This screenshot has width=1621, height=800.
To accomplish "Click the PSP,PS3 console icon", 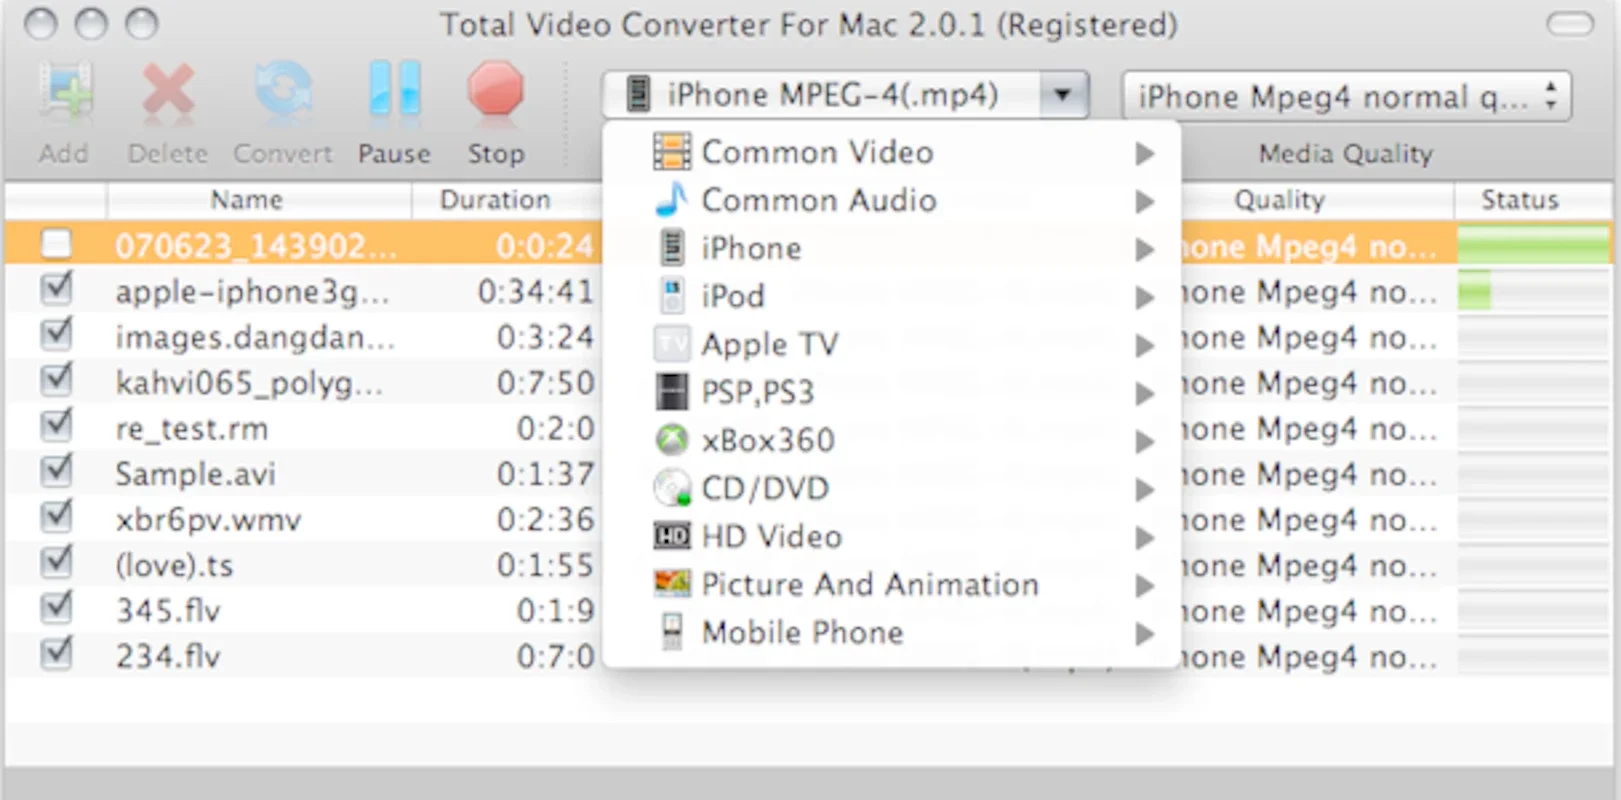I will [x=672, y=392].
